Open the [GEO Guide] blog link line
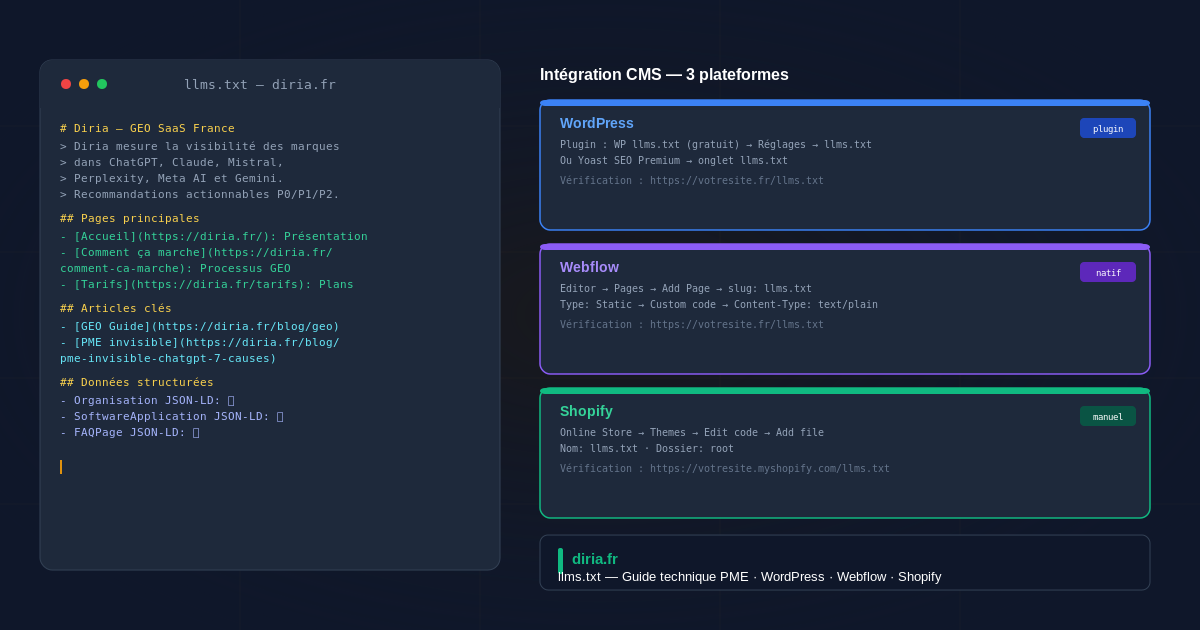1200x630 pixels. 200,326
